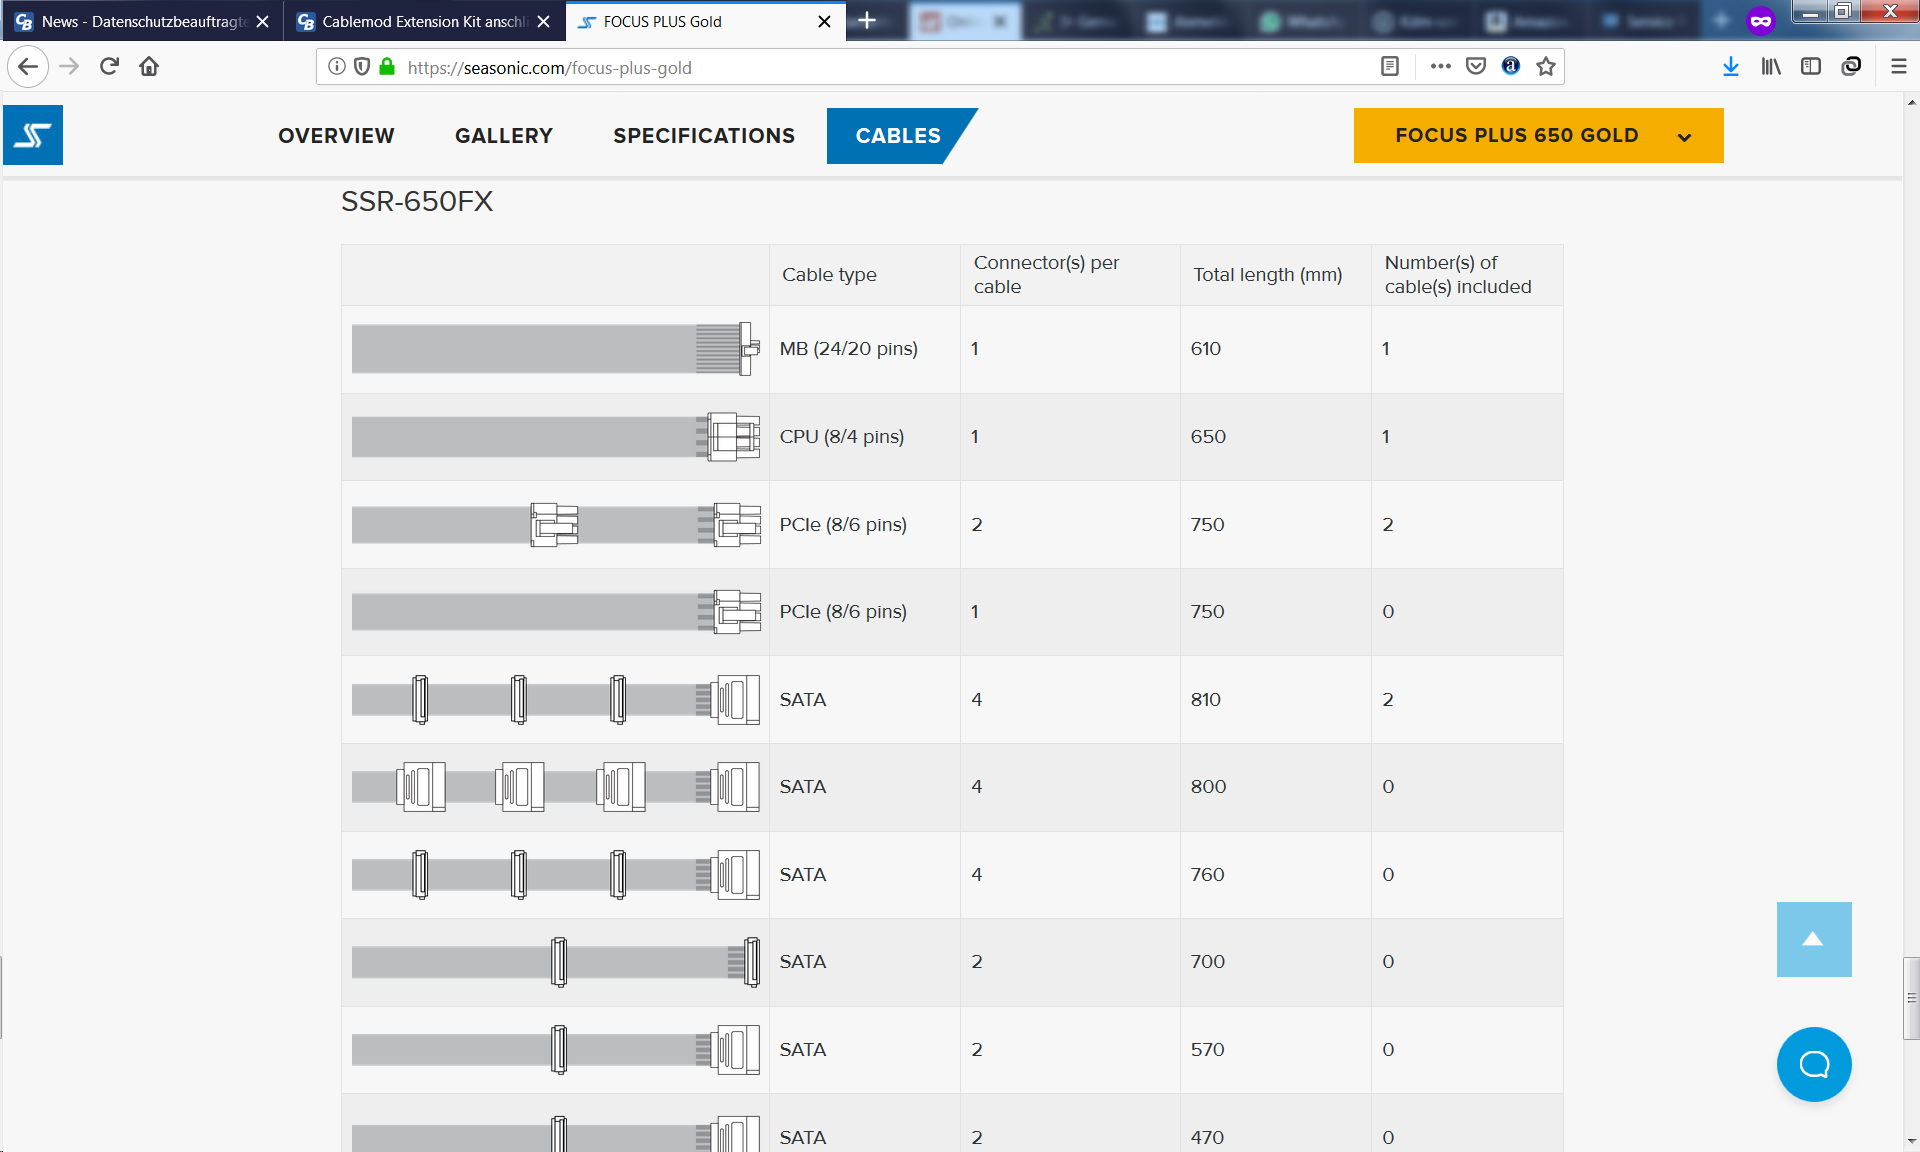Toggle reader view icon
The height and width of the screenshot is (1152, 1920).
pyautogui.click(x=1389, y=67)
